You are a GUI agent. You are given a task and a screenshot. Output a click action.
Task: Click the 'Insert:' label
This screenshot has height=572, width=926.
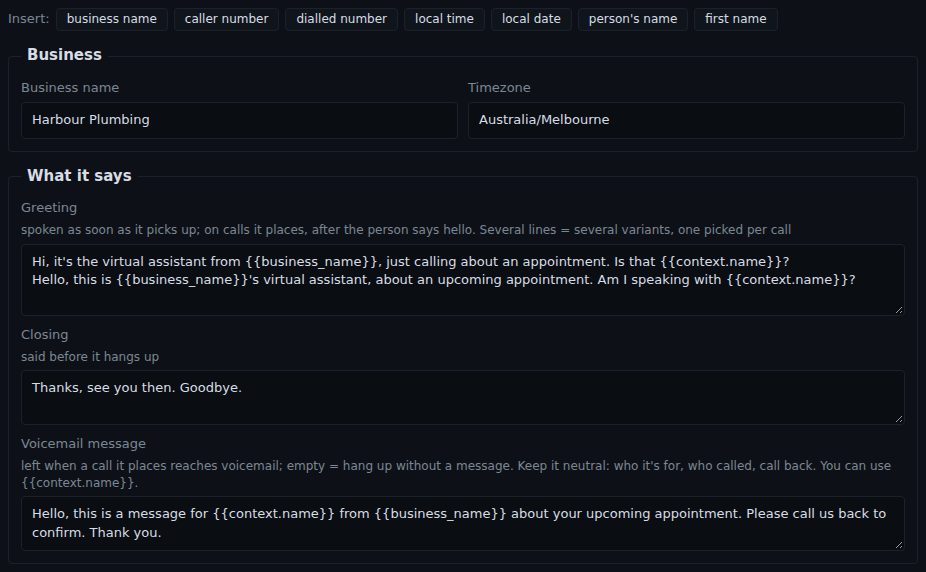(28, 19)
